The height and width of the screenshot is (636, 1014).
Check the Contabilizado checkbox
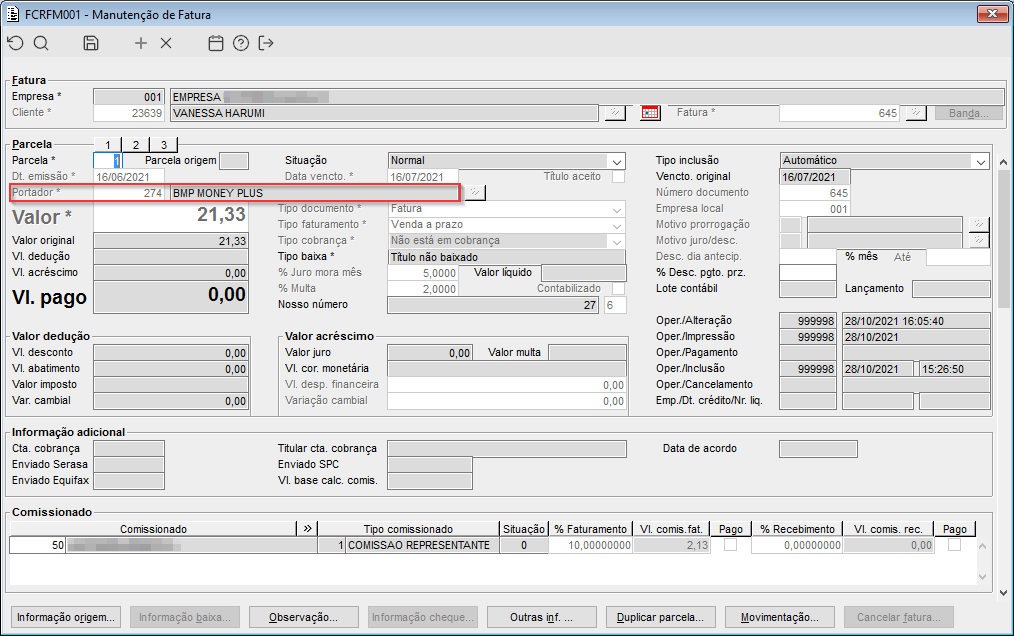coord(618,288)
